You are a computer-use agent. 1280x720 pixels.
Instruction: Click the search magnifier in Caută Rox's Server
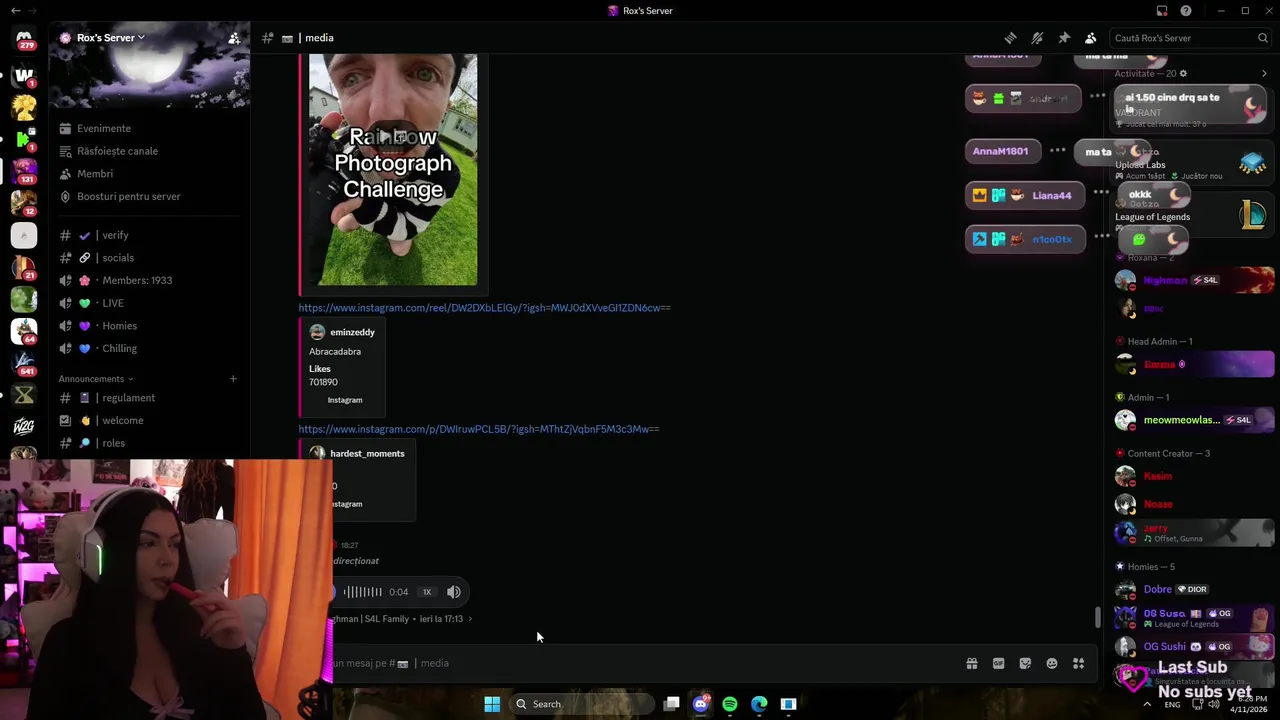1262,38
